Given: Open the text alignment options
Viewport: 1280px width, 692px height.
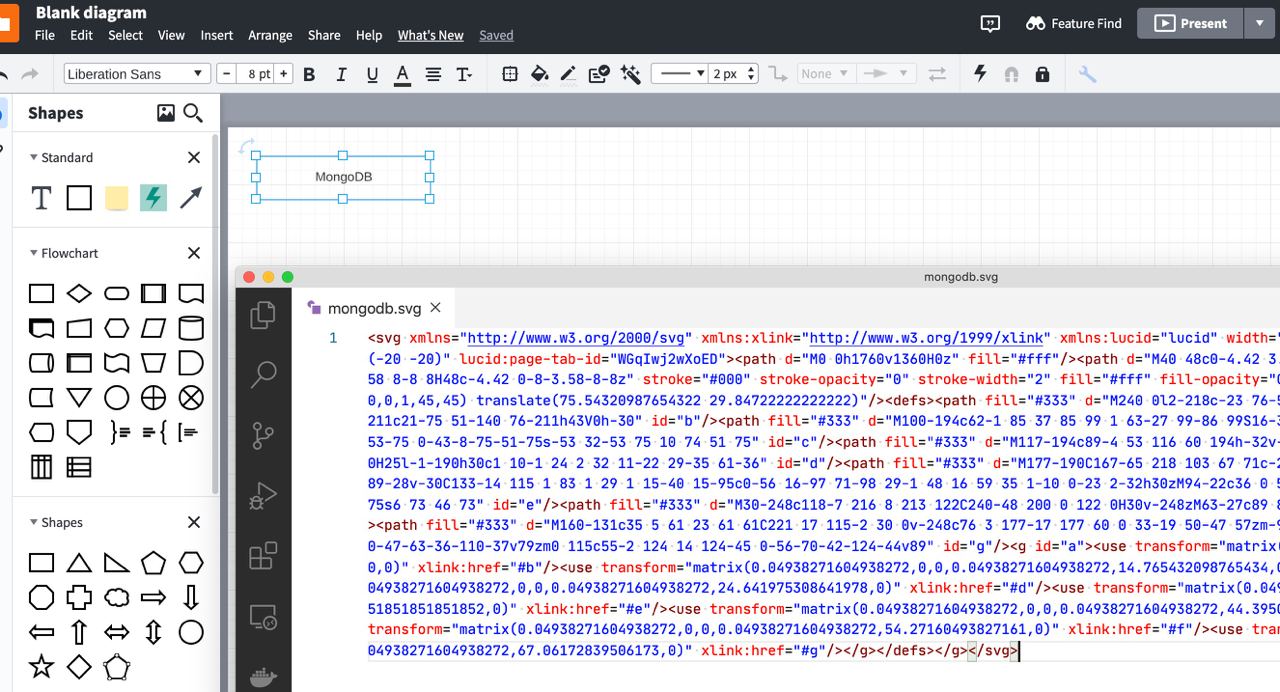Looking at the screenshot, I should click(x=433, y=74).
